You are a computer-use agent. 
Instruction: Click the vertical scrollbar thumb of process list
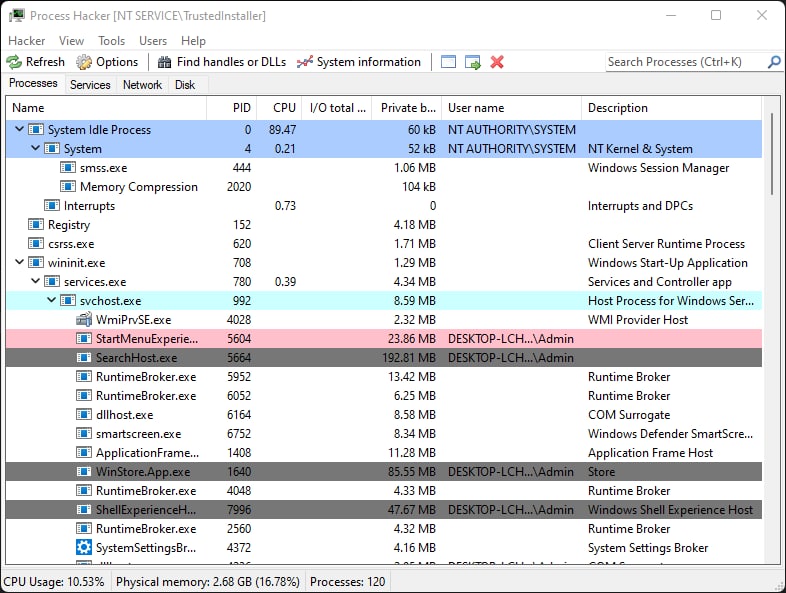(772, 154)
